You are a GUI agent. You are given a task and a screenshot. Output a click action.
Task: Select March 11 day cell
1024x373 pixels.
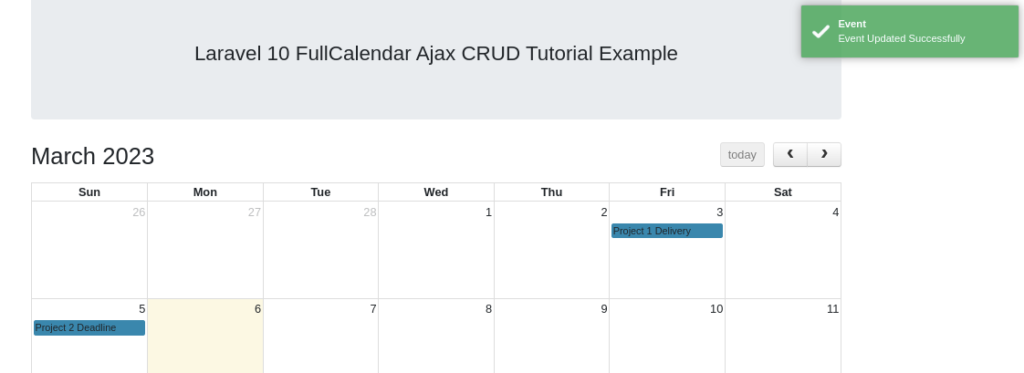(783, 336)
